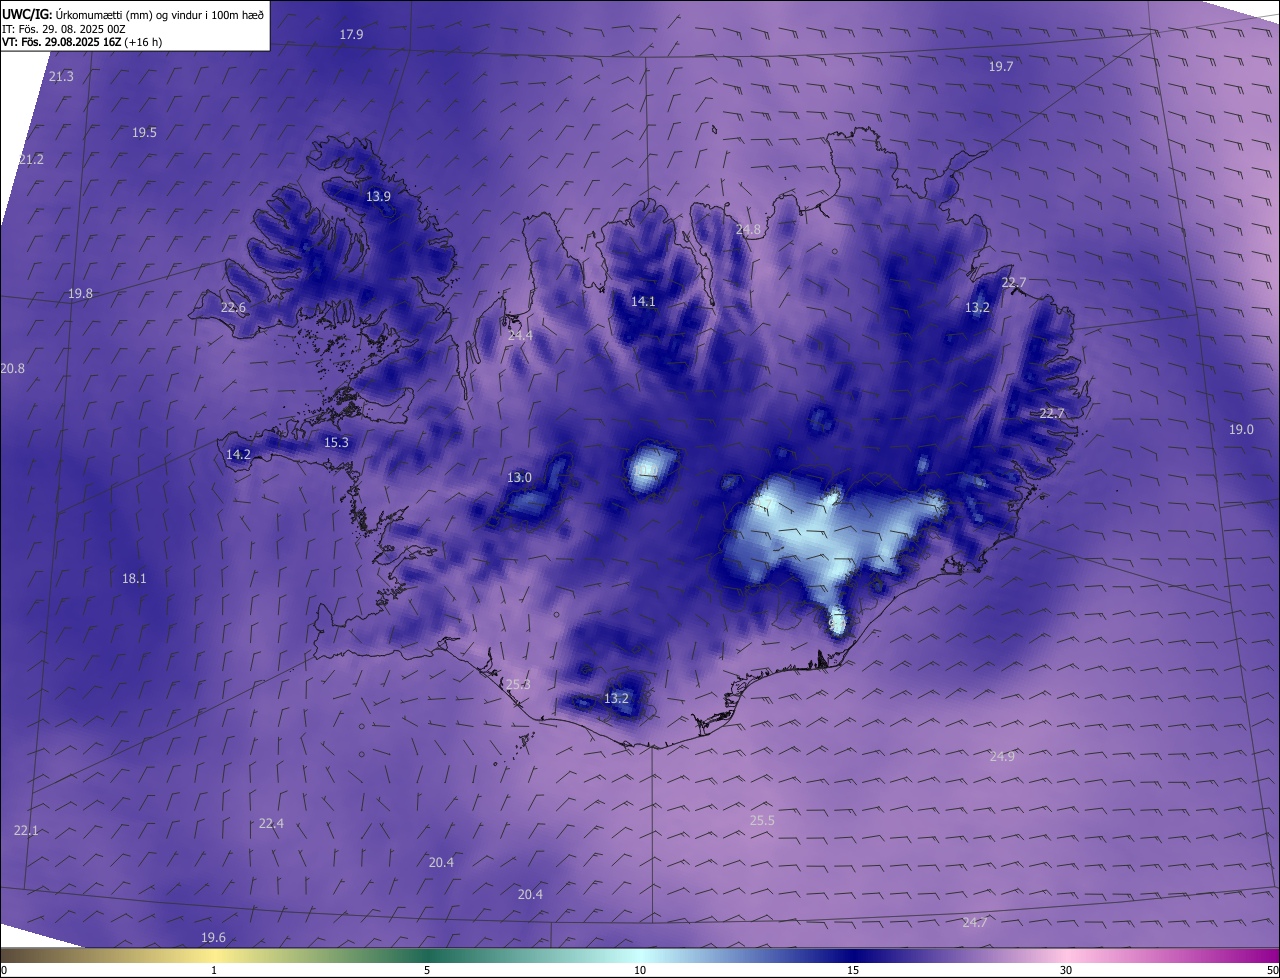
Task: Click the 25.5 value label
Action: (762, 820)
